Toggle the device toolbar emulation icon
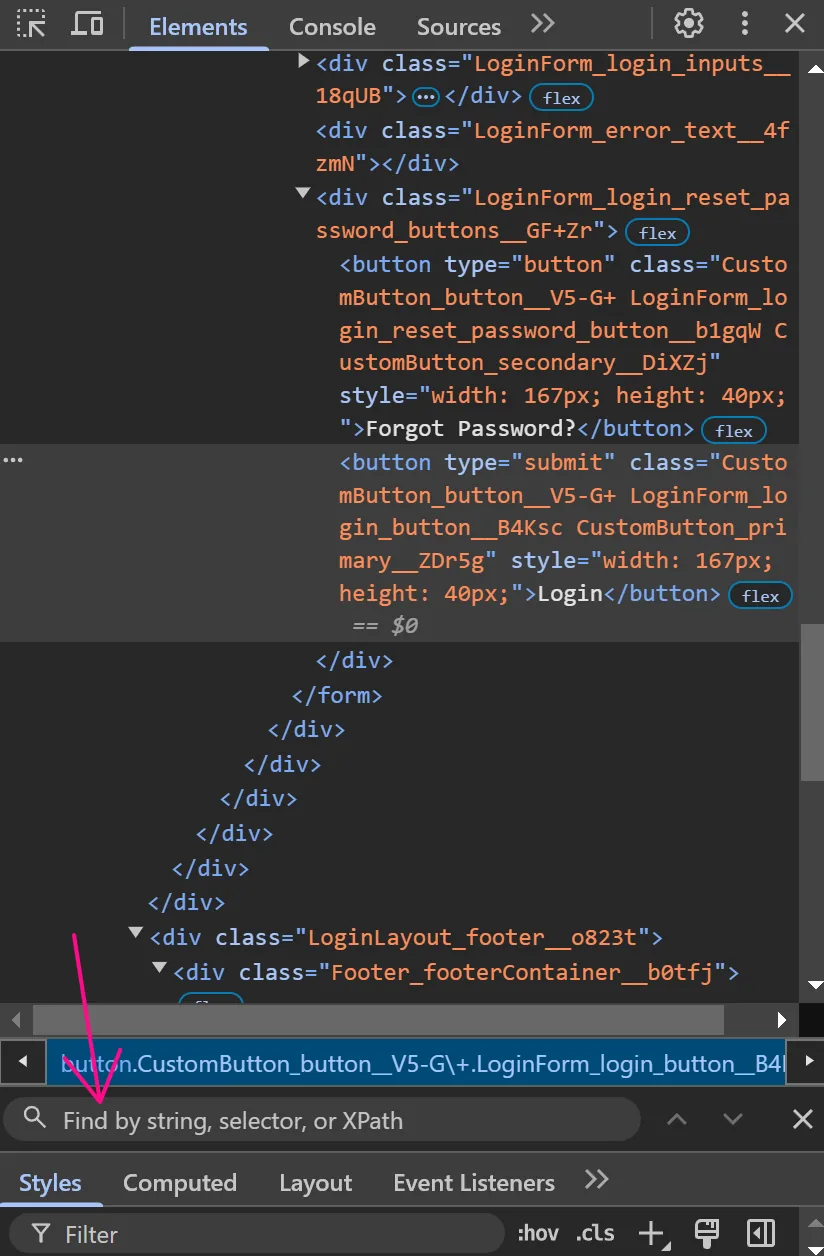The image size is (824, 1256). point(89,24)
